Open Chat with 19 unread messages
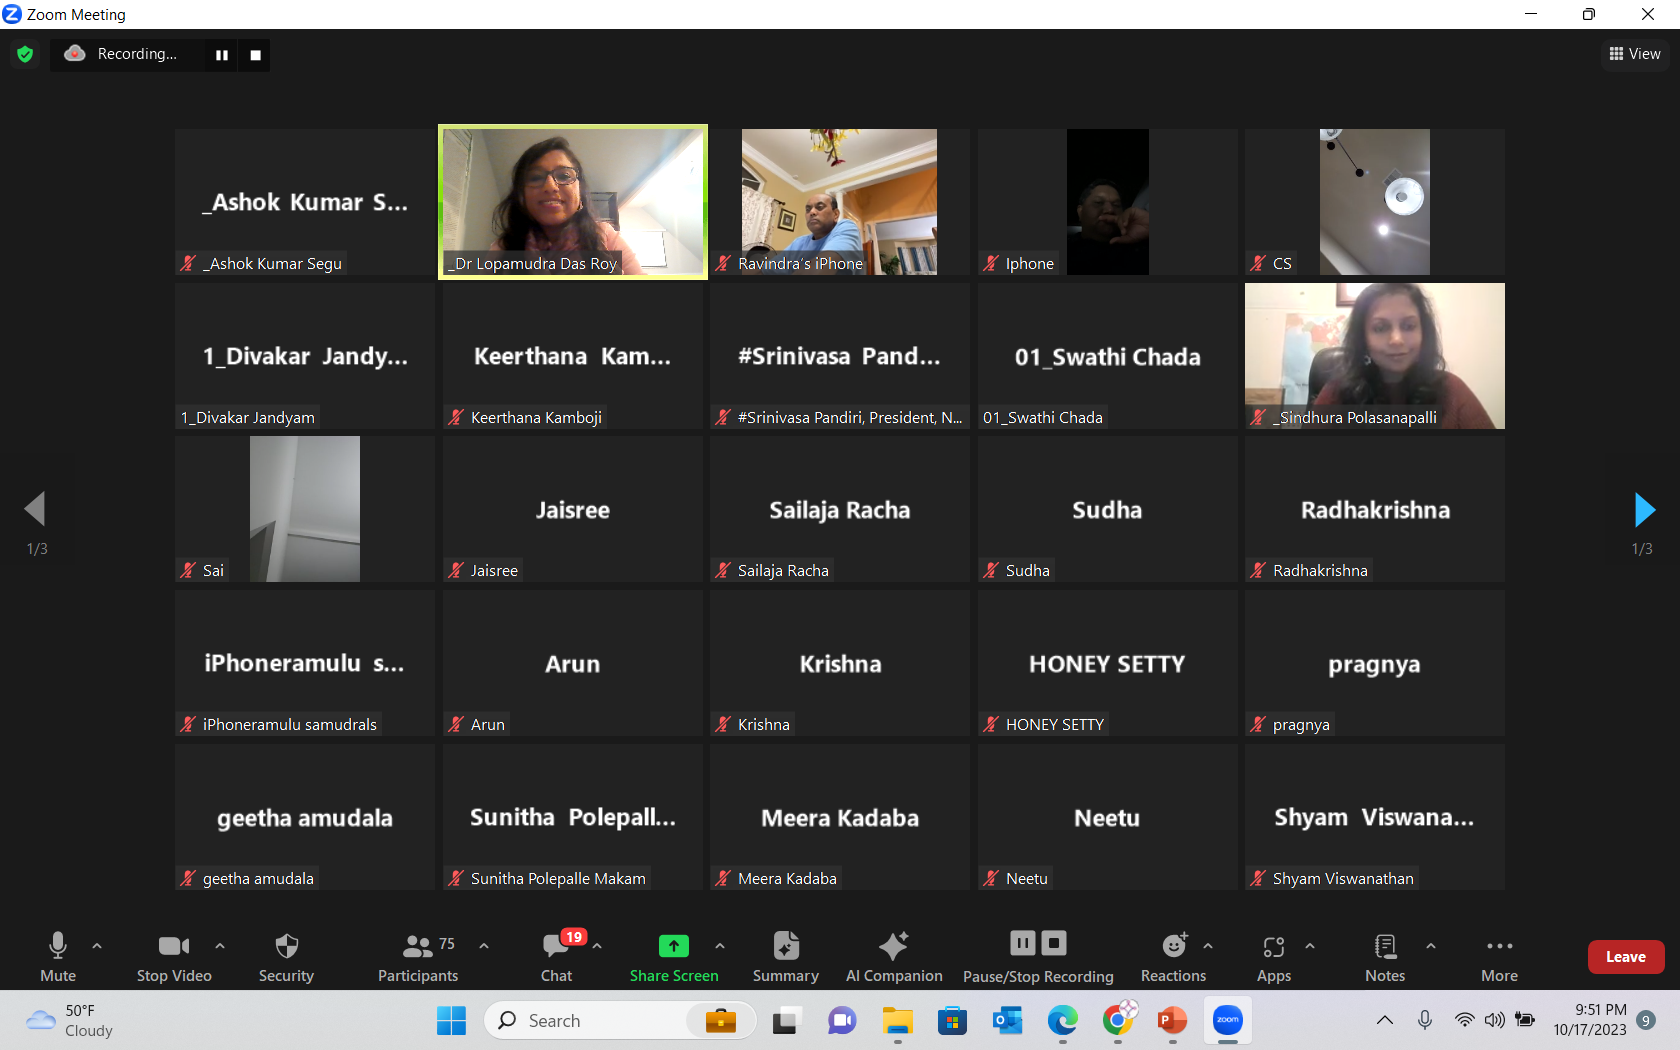The height and width of the screenshot is (1050, 1680). (x=557, y=957)
